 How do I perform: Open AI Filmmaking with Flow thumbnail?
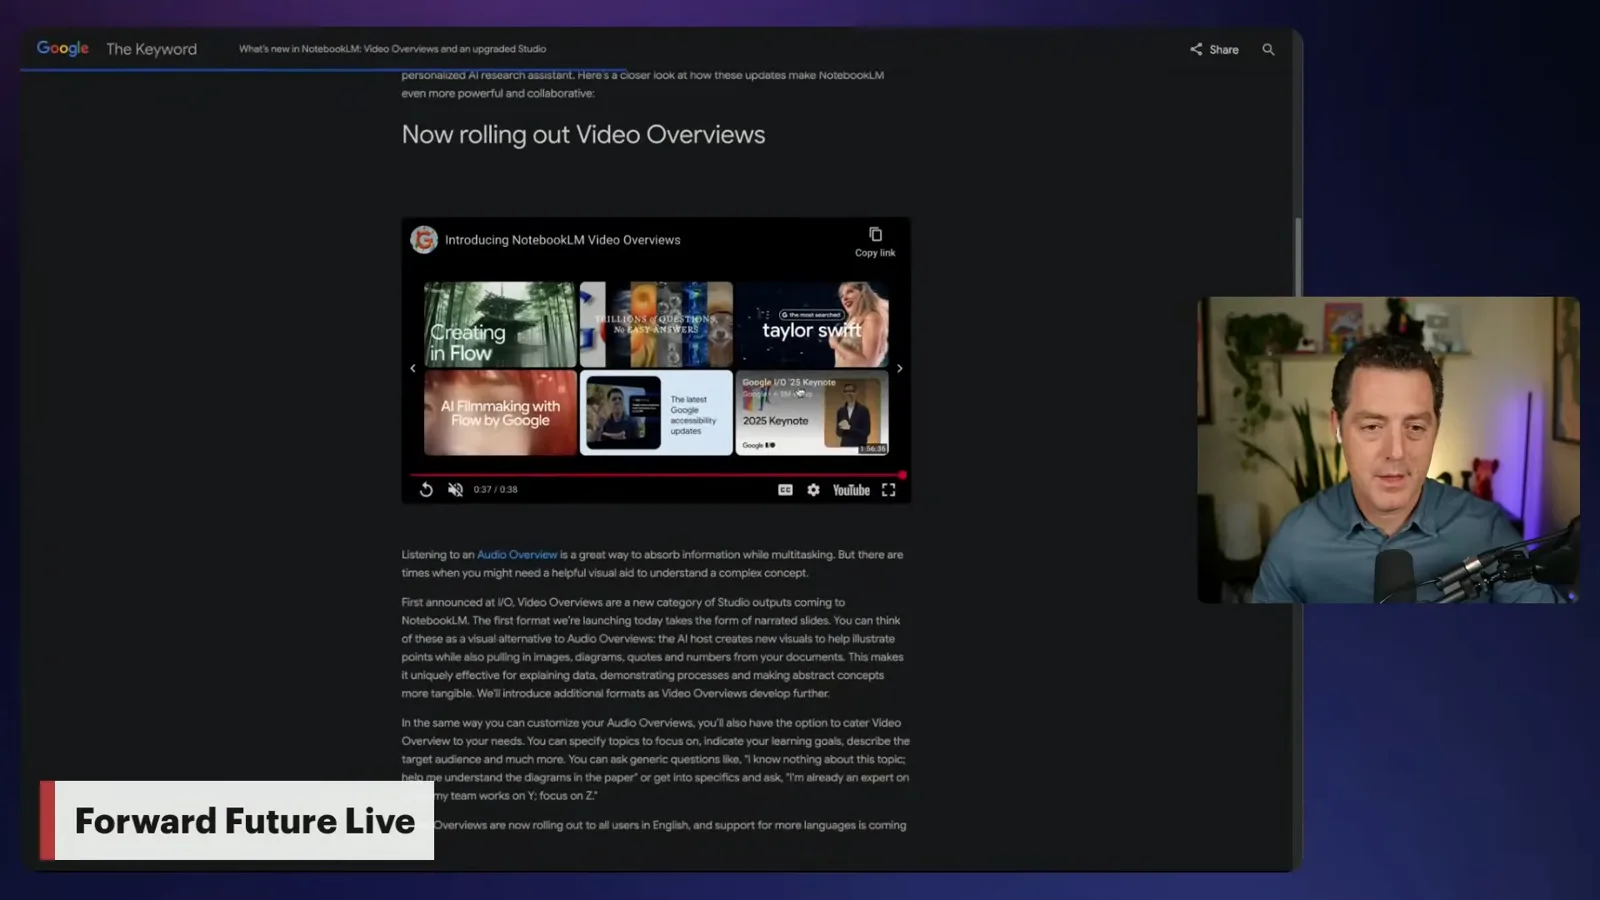(x=500, y=413)
